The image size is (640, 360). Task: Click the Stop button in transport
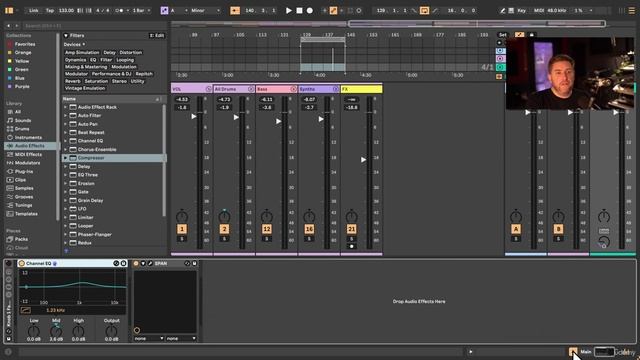click(x=299, y=10)
